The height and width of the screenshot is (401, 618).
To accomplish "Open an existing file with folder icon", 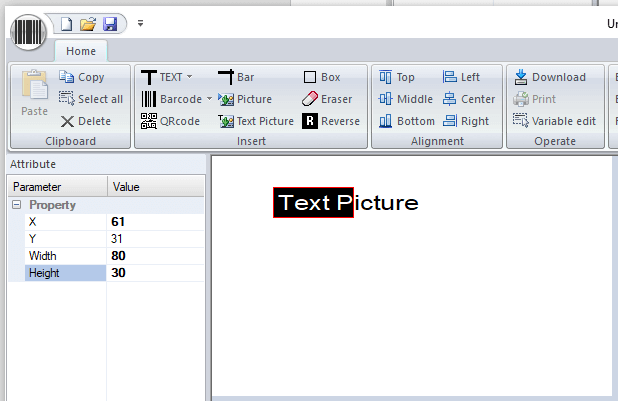I will (88, 24).
